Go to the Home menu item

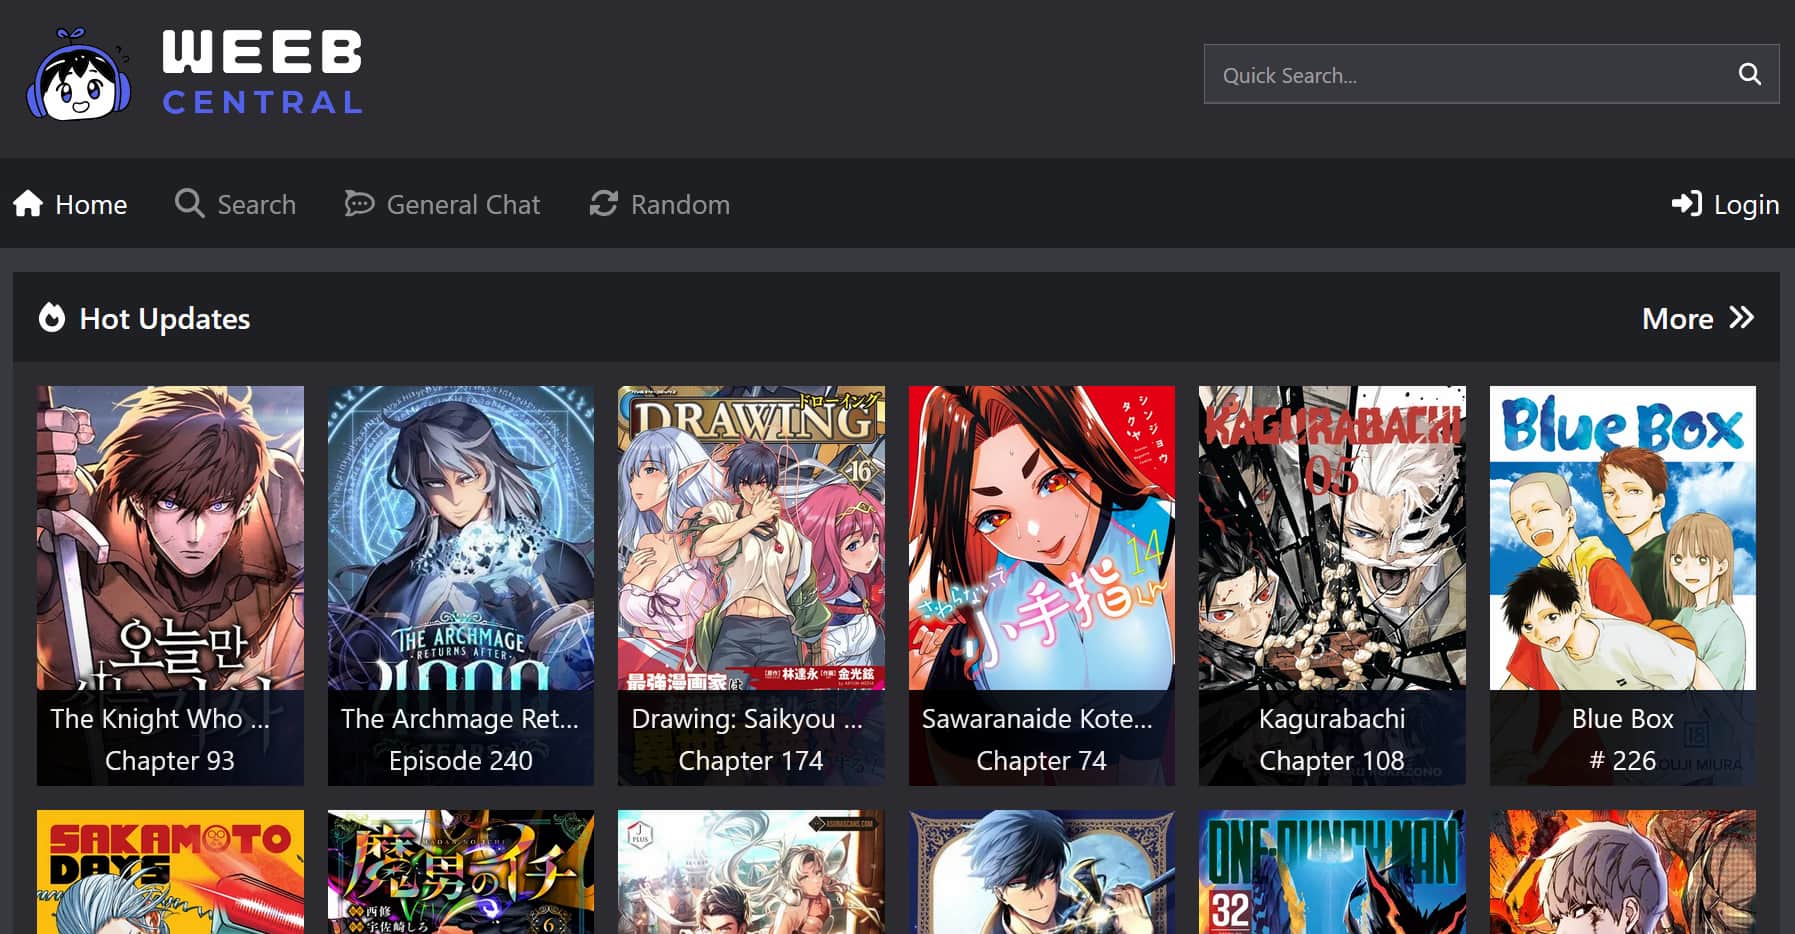[x=70, y=204]
